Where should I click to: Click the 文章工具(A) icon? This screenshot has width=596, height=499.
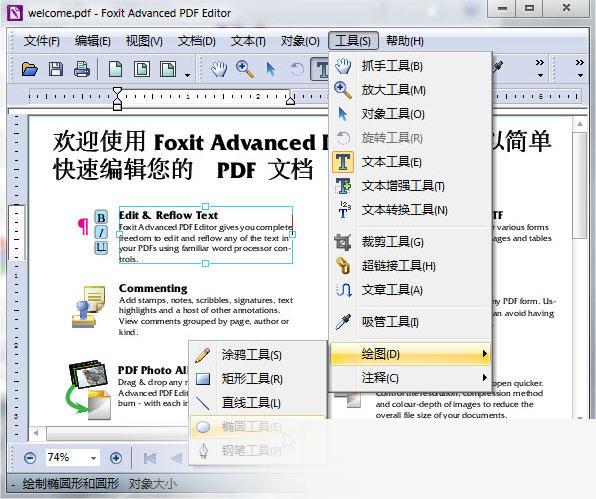click(344, 290)
